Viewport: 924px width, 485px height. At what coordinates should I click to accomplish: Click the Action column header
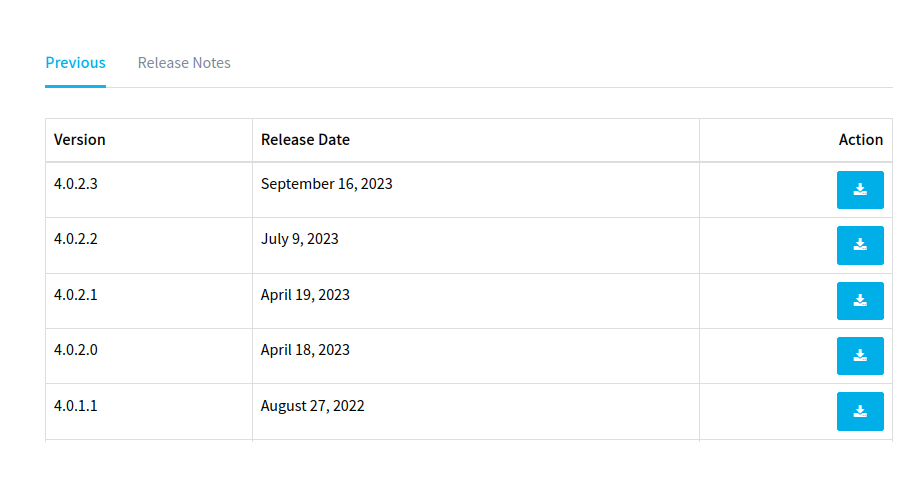(860, 140)
